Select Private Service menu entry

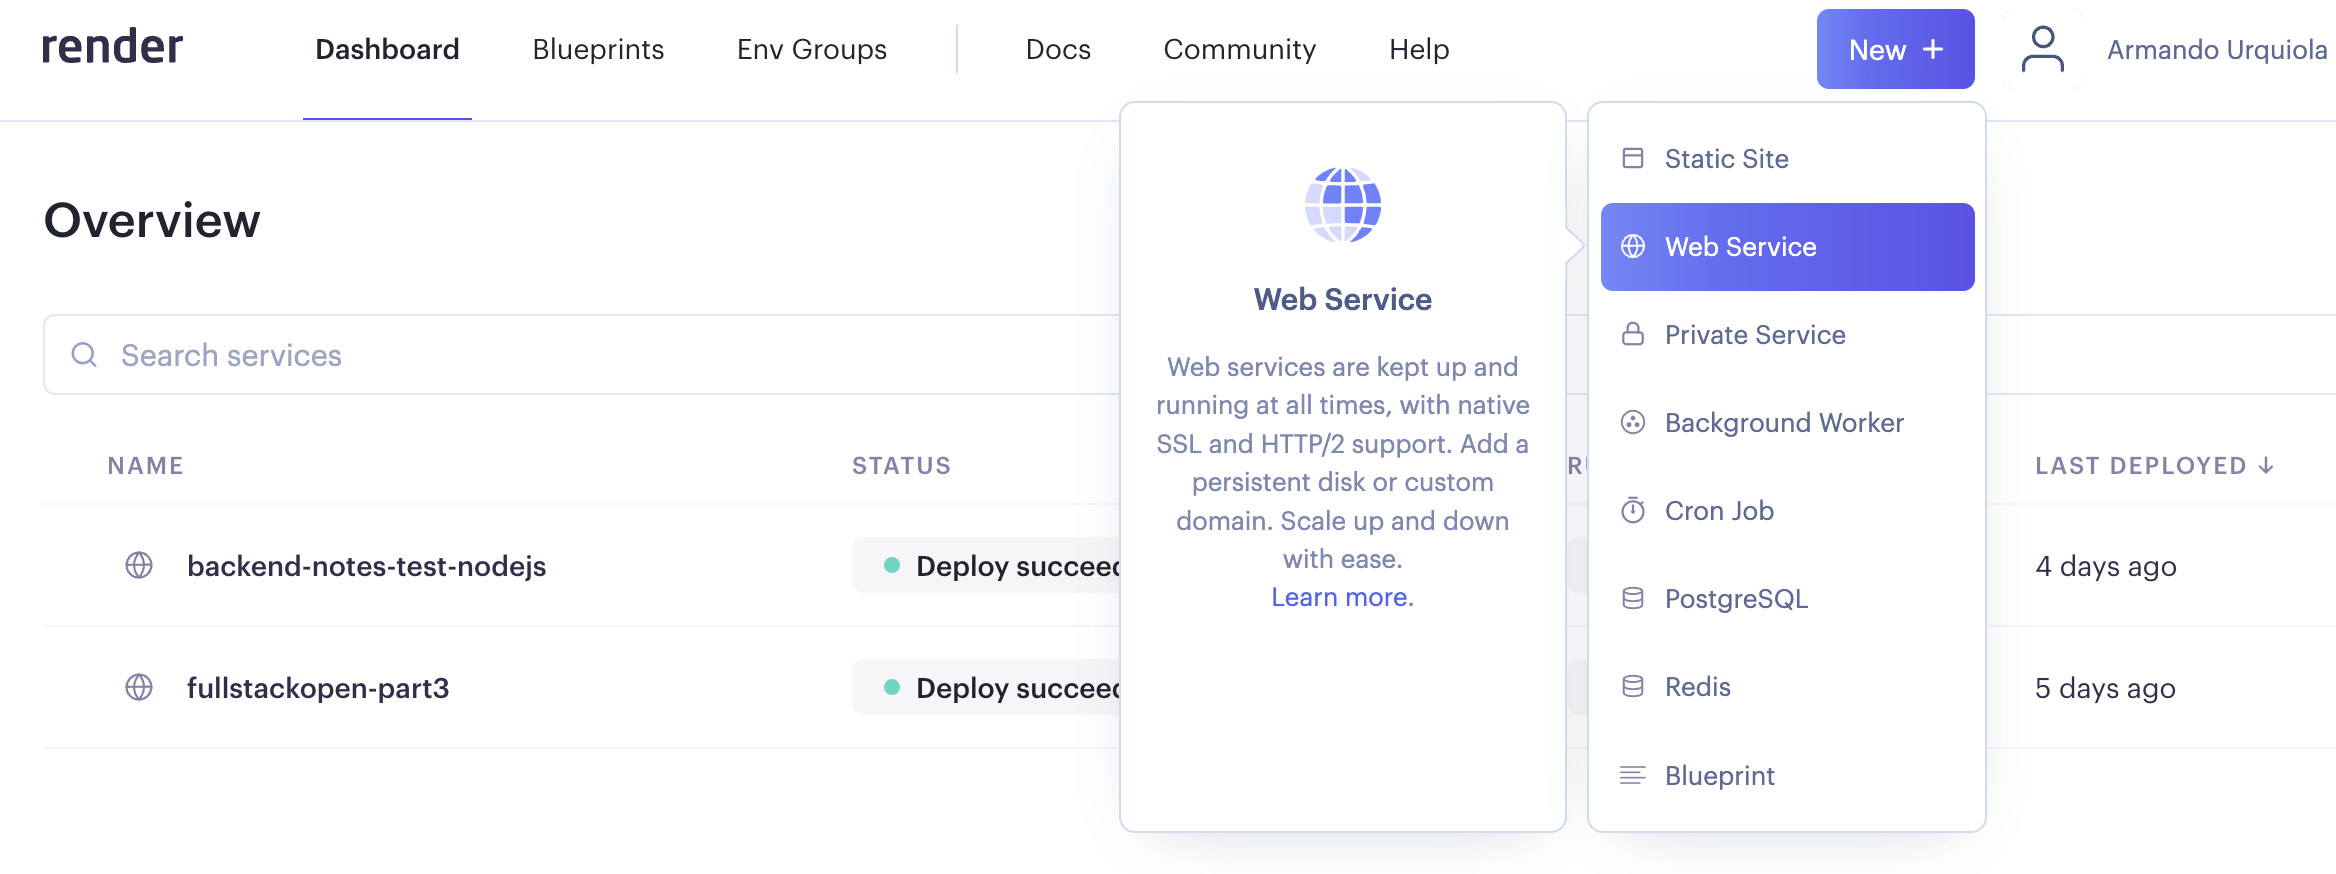[1787, 335]
